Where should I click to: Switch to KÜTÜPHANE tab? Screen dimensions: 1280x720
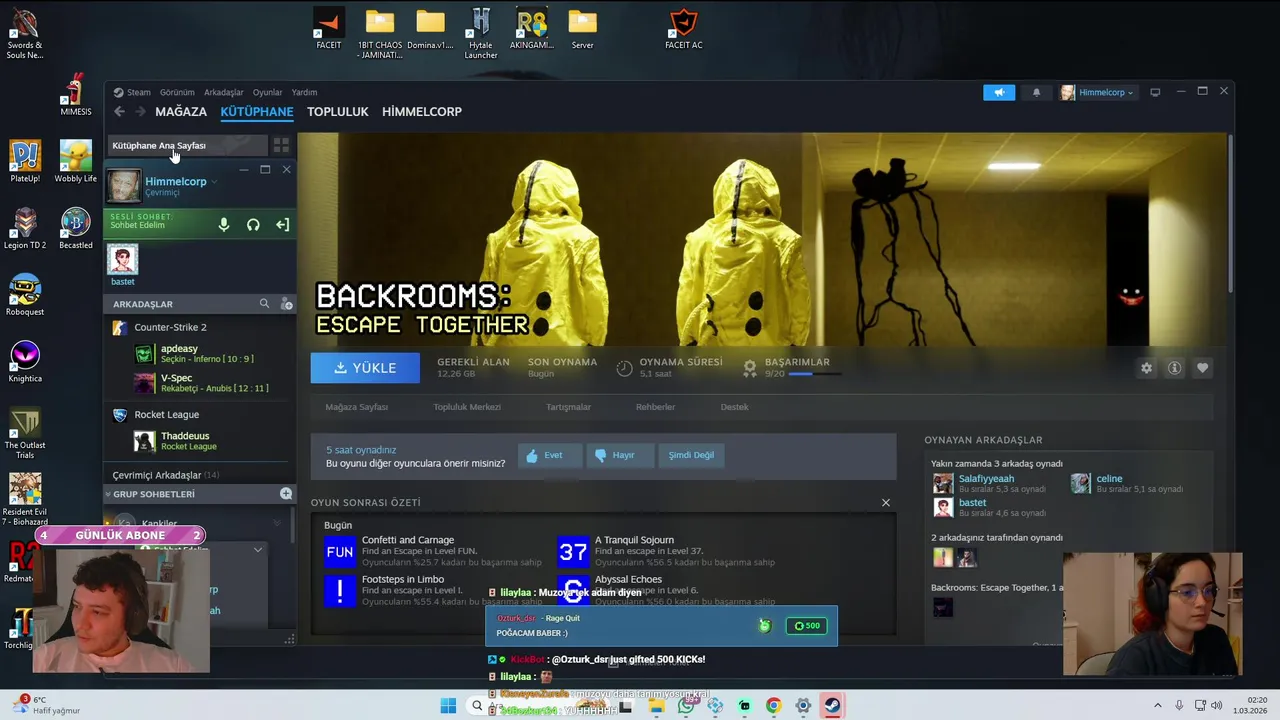click(x=257, y=112)
